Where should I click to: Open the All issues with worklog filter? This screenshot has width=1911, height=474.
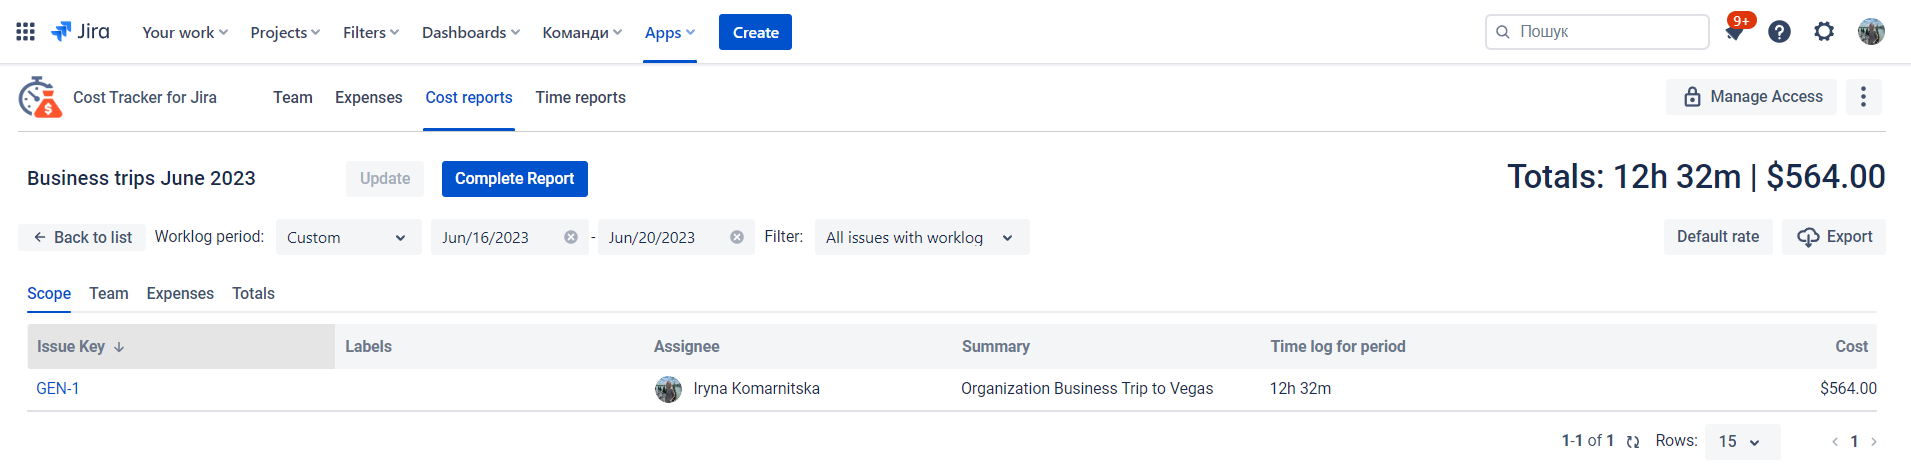921,237
